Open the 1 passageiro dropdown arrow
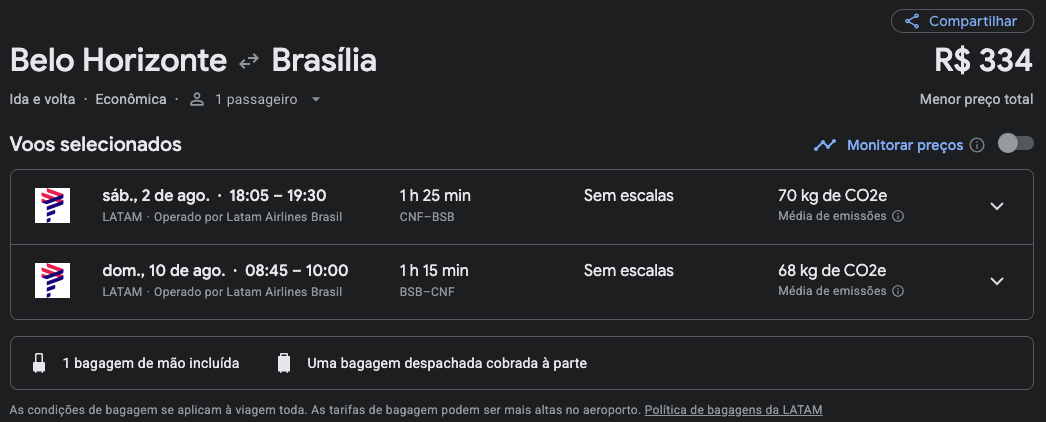The image size is (1046, 422). pos(316,100)
